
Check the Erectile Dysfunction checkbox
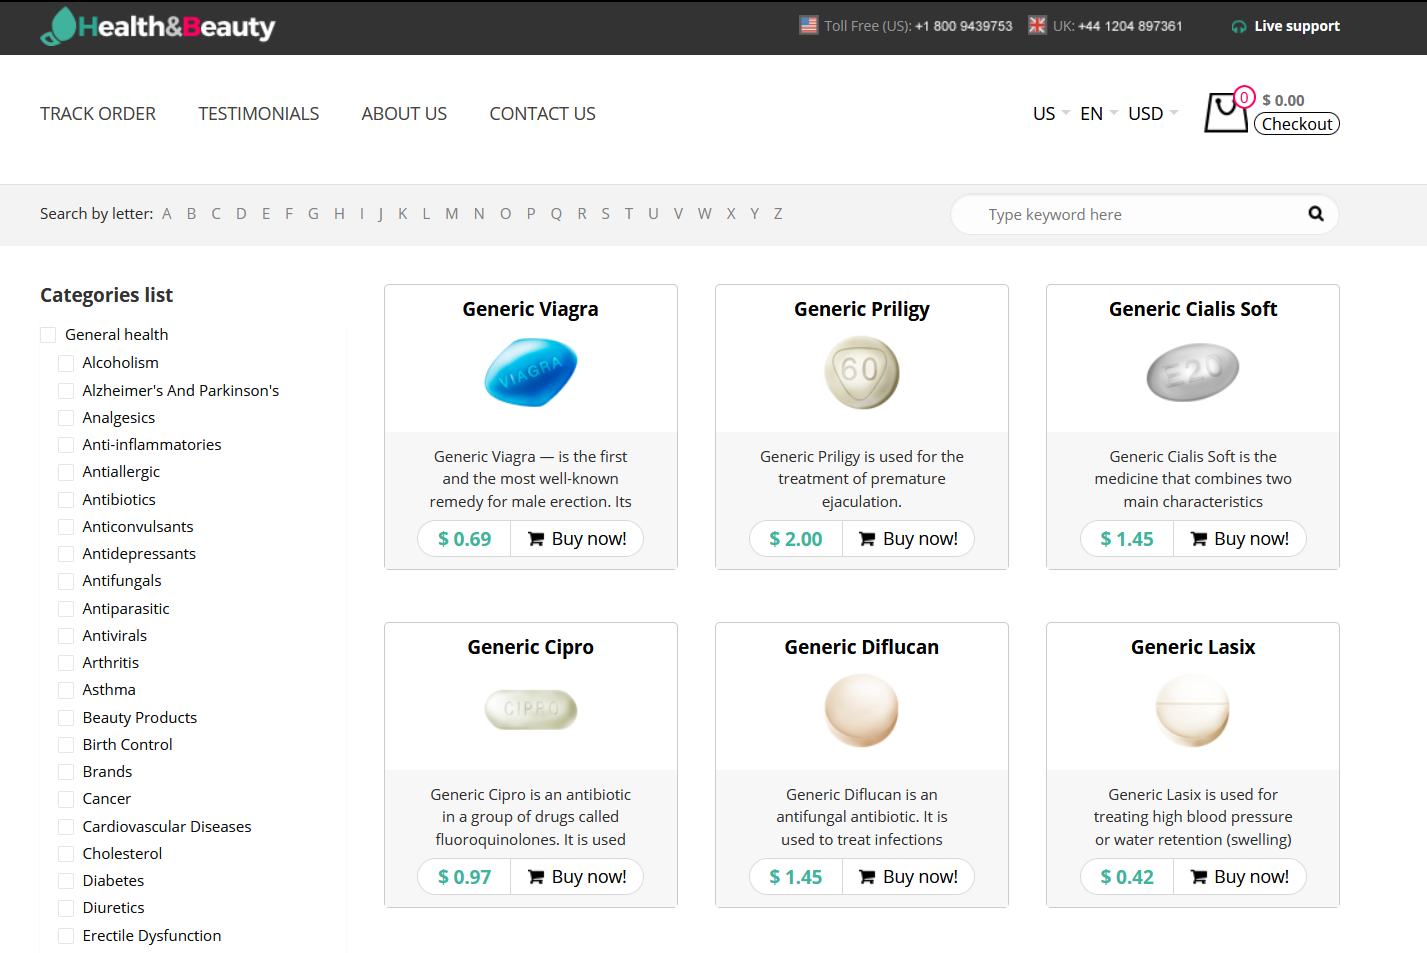tap(66, 936)
